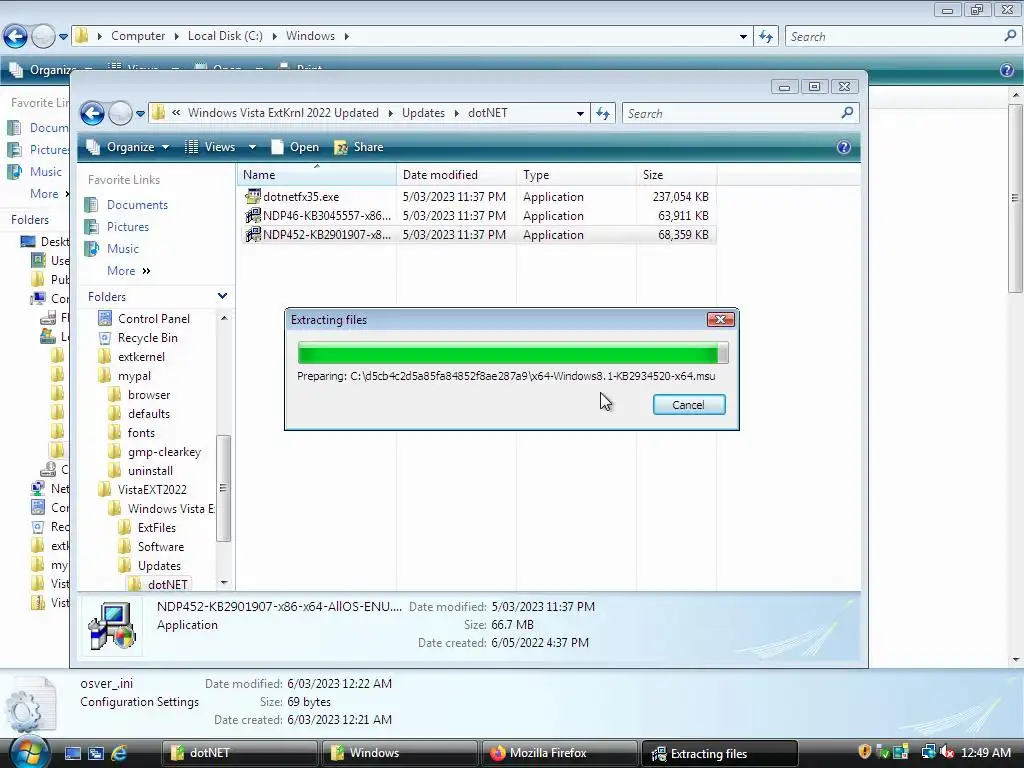This screenshot has width=1024, height=768.
Task: Click Local Disk (C:) breadcrumb
Action: [x=225, y=36]
